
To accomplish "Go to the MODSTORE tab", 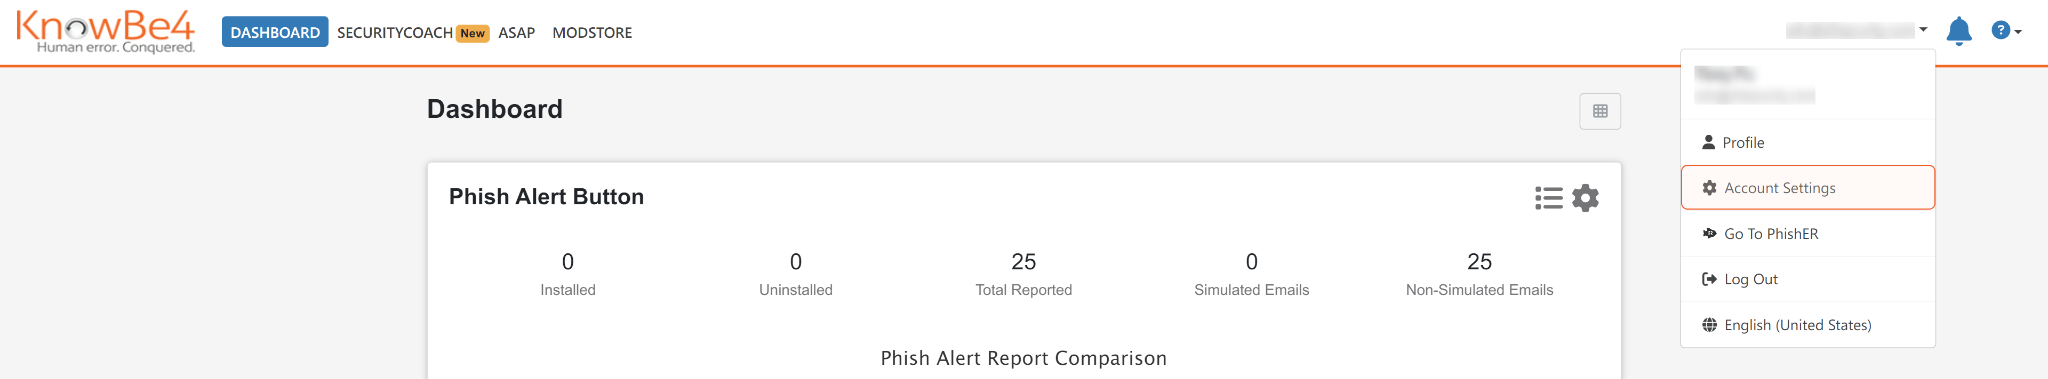I will coord(592,32).
